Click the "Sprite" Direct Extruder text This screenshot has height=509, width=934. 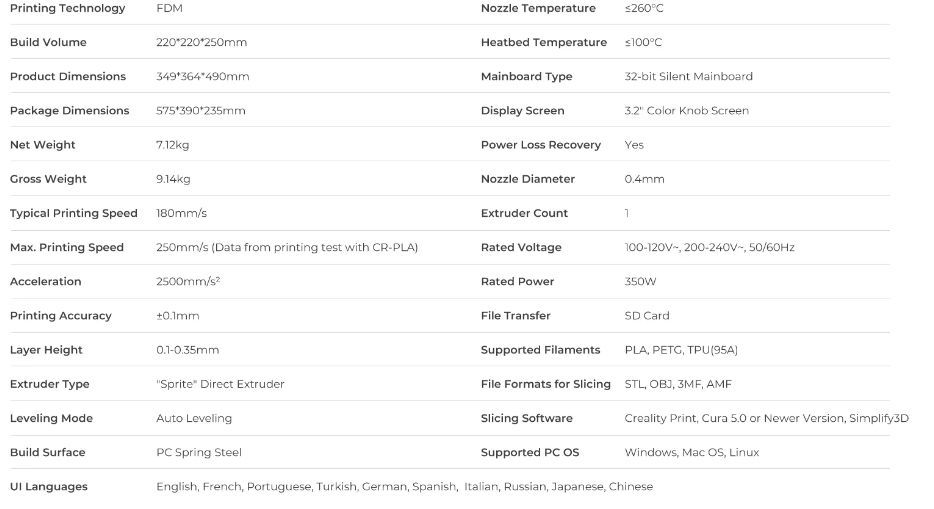[220, 384]
